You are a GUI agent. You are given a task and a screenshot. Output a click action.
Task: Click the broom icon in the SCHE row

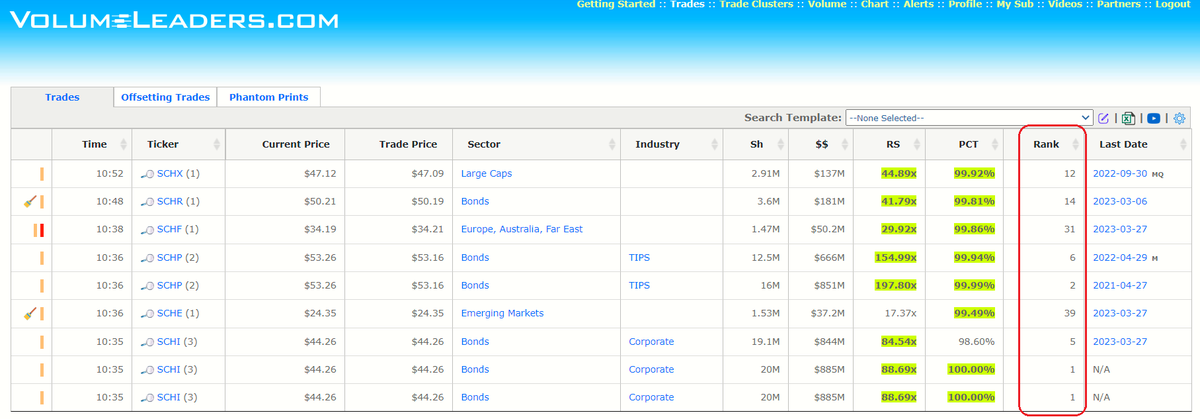(x=29, y=313)
